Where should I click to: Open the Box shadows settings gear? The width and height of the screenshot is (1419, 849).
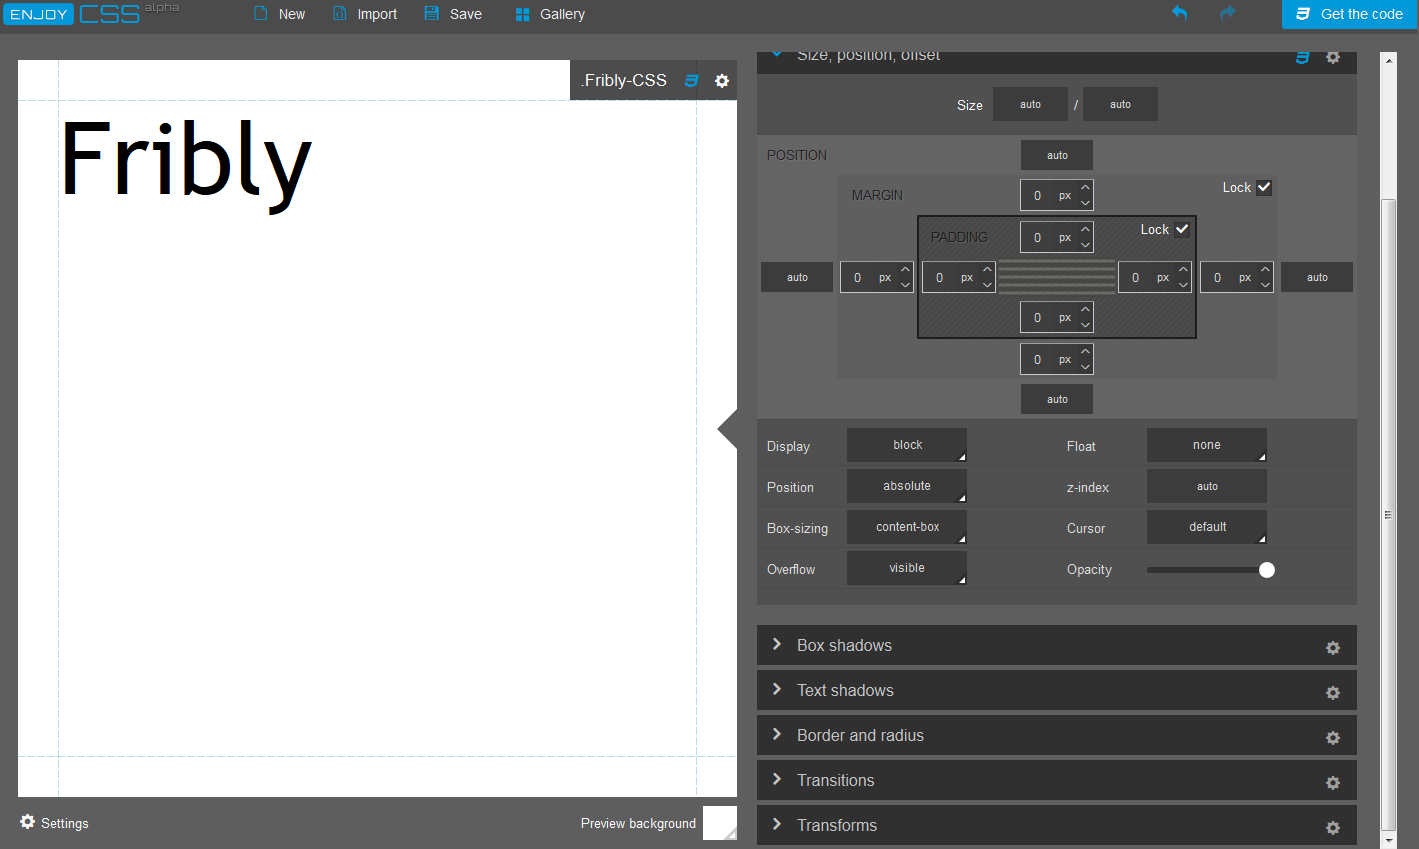[1332, 647]
